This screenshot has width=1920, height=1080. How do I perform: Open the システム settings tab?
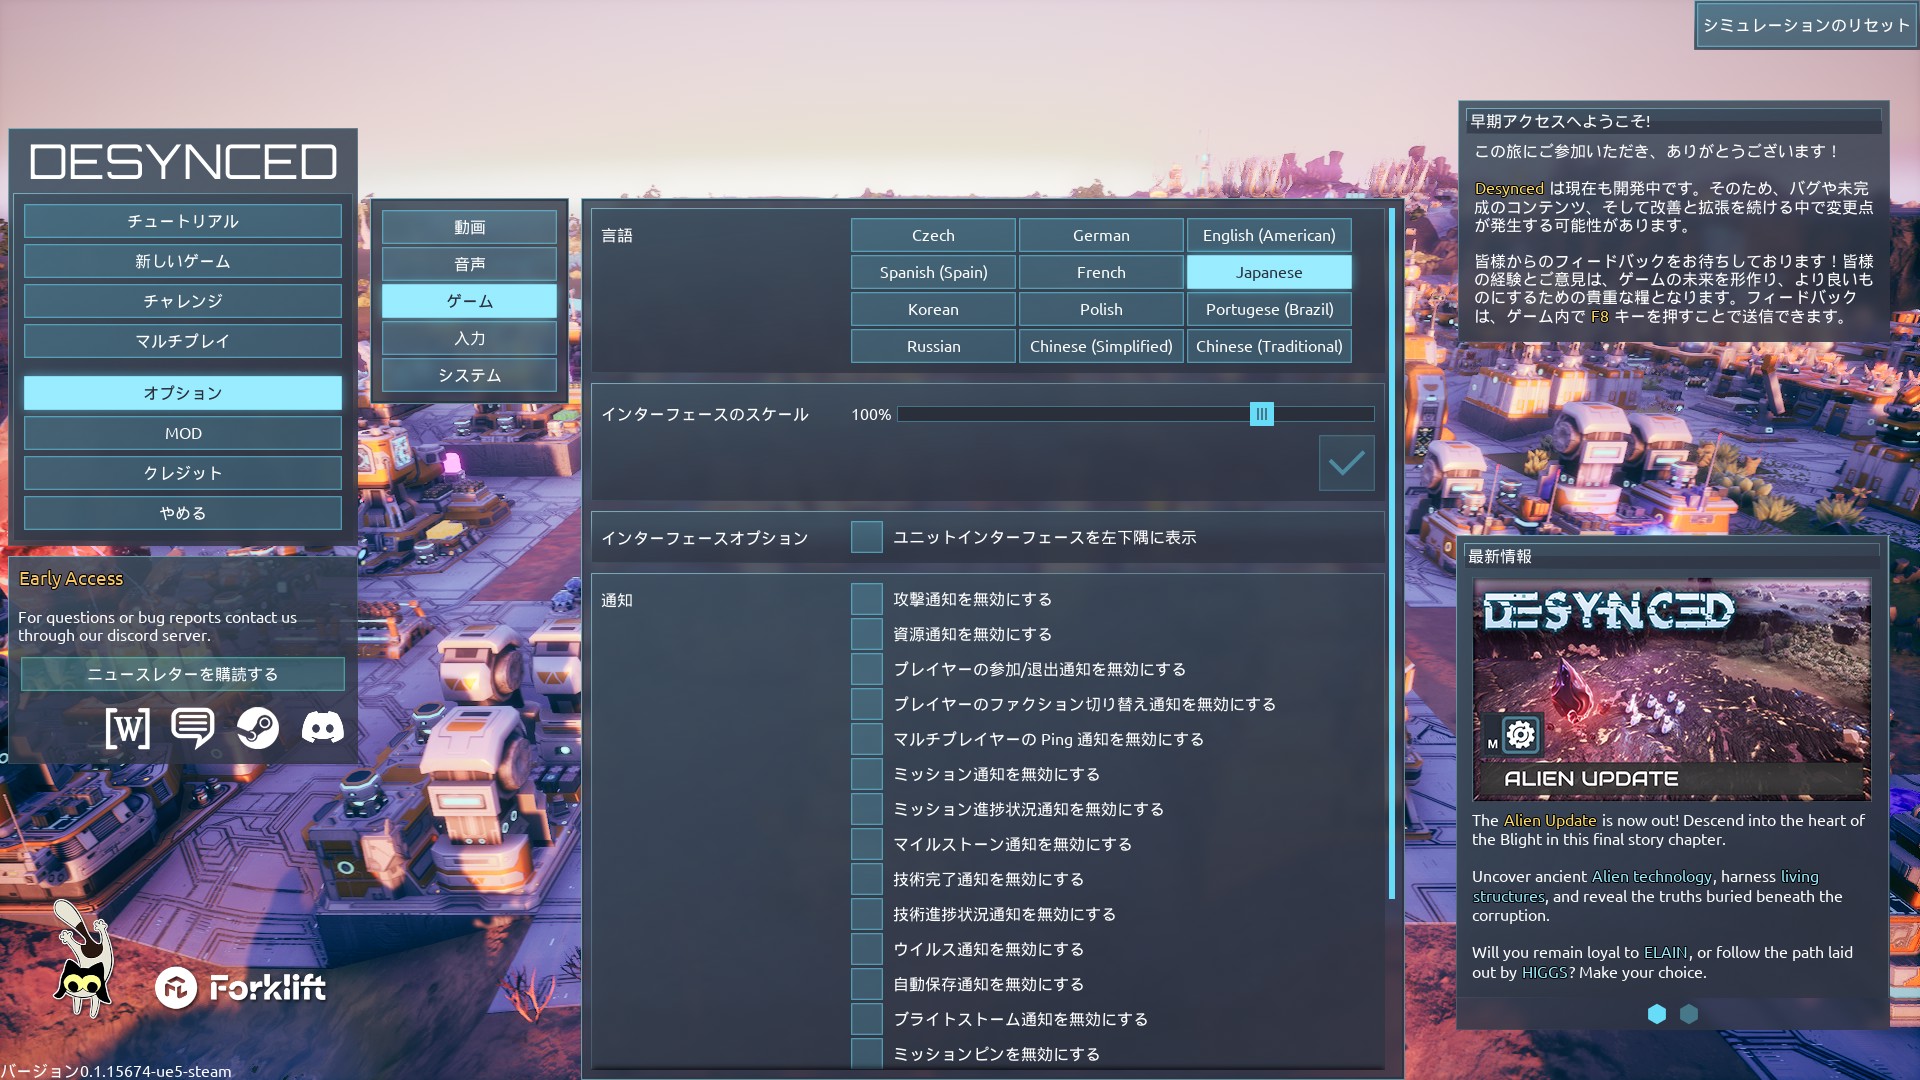coord(469,375)
